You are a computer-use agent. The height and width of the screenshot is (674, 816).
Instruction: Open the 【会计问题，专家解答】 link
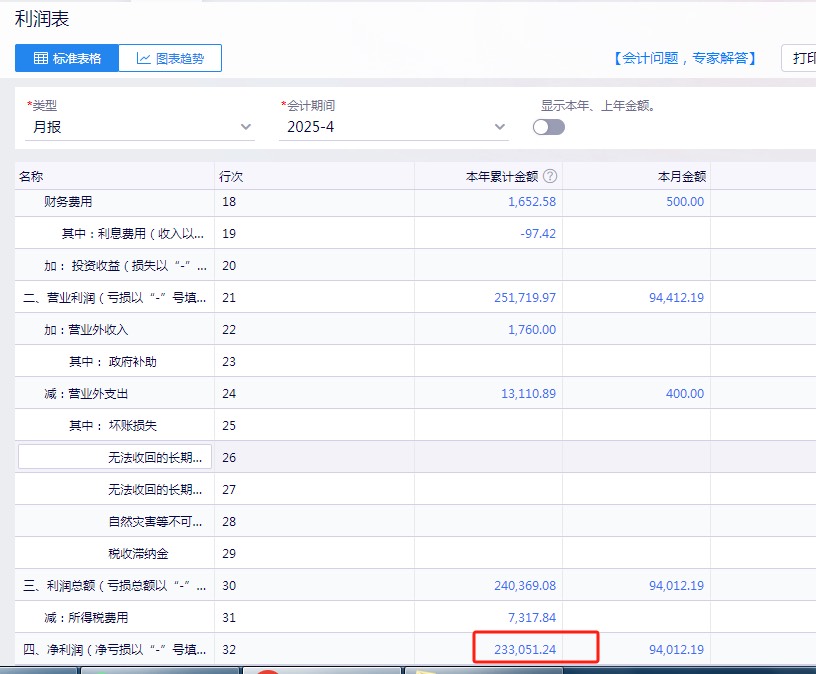coord(685,58)
